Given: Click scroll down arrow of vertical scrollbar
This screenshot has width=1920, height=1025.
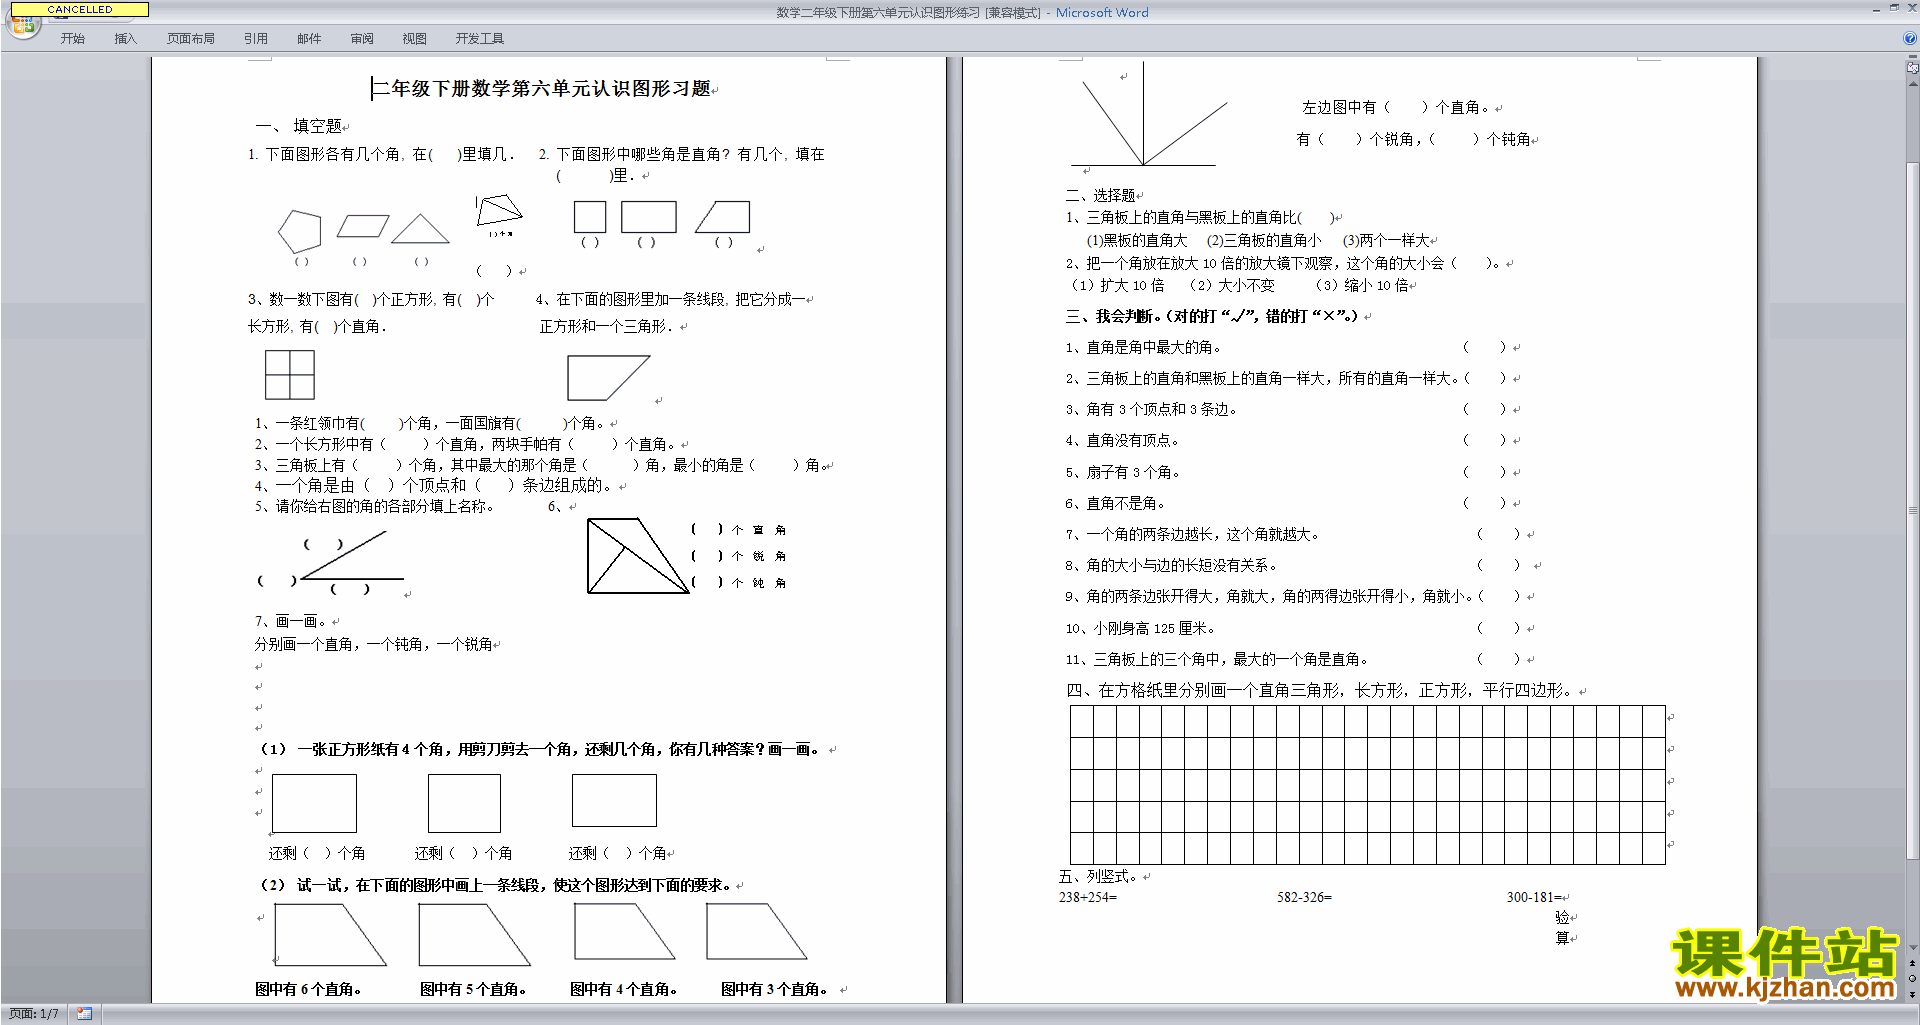Looking at the screenshot, I should point(1913,948).
